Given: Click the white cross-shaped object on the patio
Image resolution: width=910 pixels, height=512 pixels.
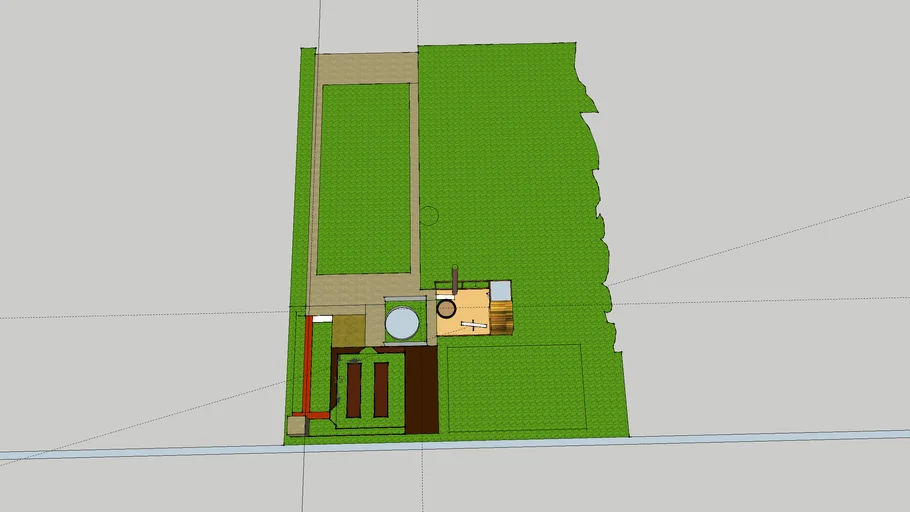Looking at the screenshot, I should [x=471, y=323].
